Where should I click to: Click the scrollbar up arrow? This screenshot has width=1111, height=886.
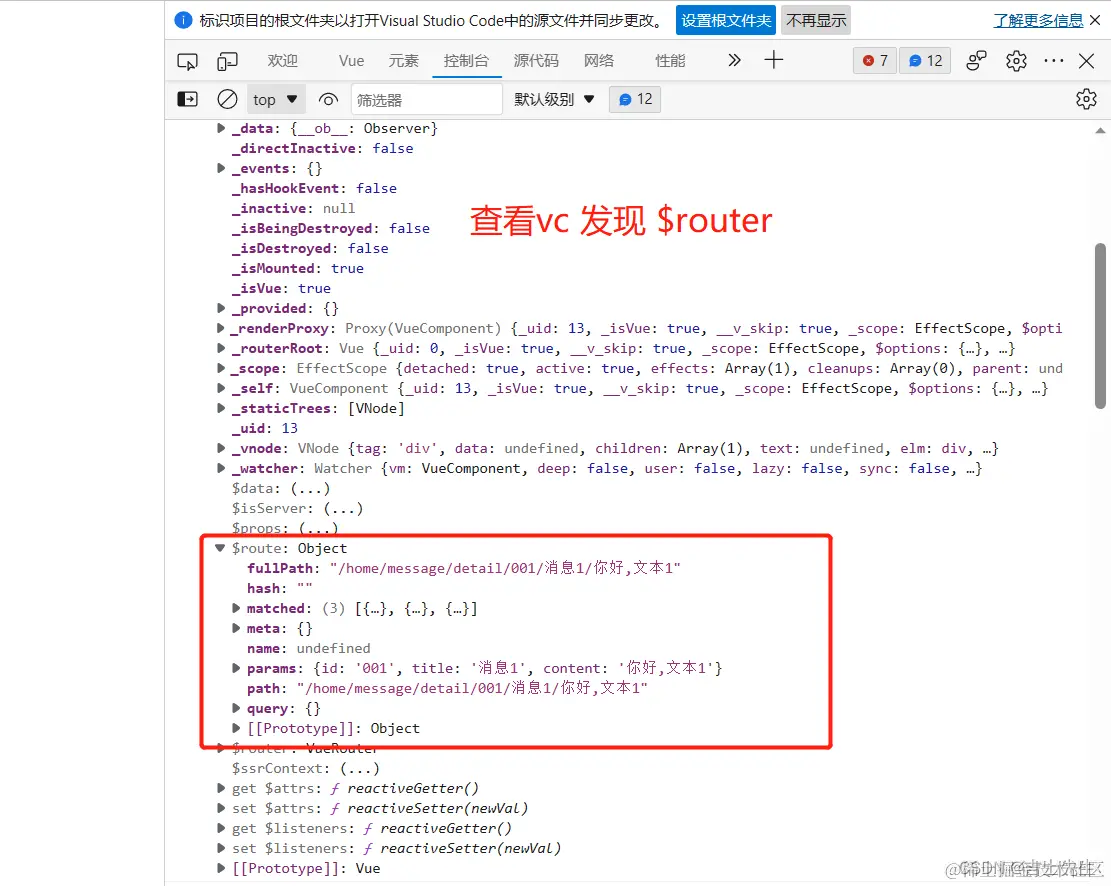pyautogui.click(x=1100, y=130)
